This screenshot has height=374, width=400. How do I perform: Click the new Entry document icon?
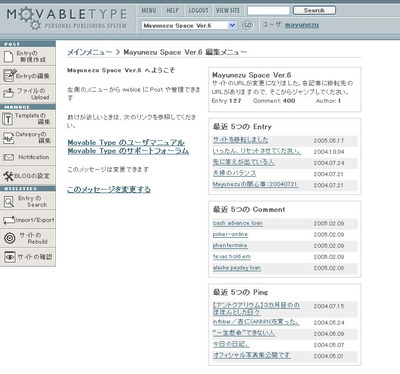point(8,57)
